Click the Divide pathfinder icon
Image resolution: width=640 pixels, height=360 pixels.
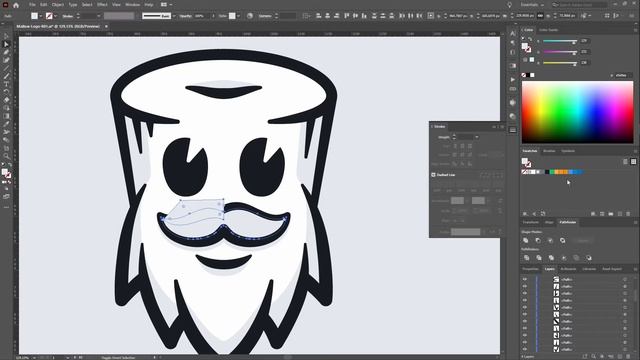tap(527, 258)
